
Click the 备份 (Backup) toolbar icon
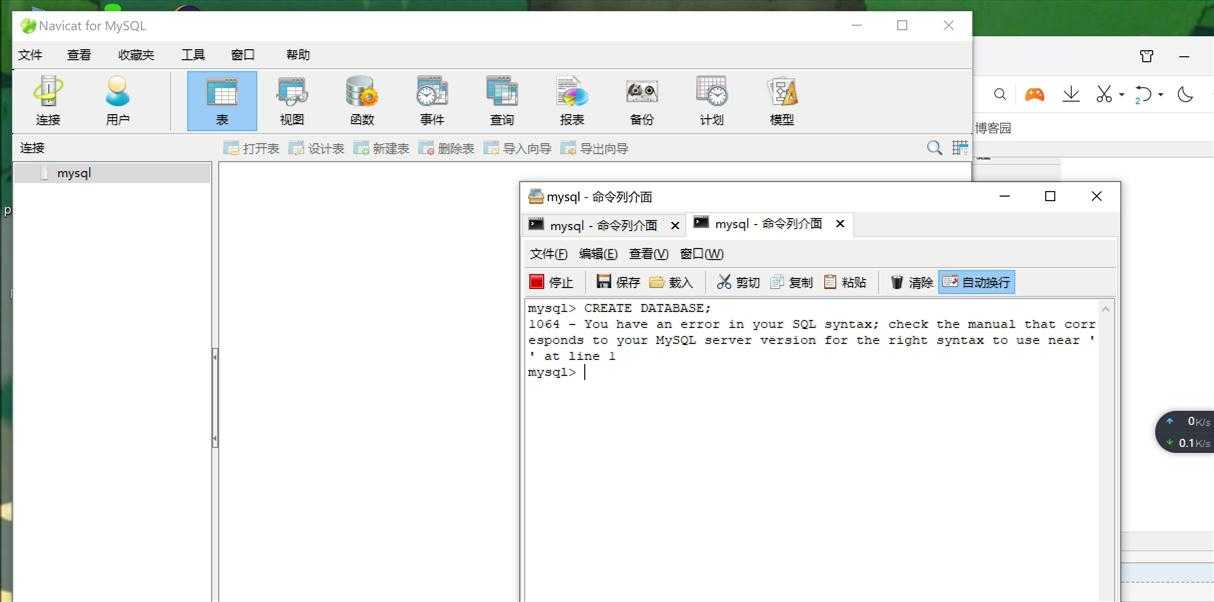point(642,101)
